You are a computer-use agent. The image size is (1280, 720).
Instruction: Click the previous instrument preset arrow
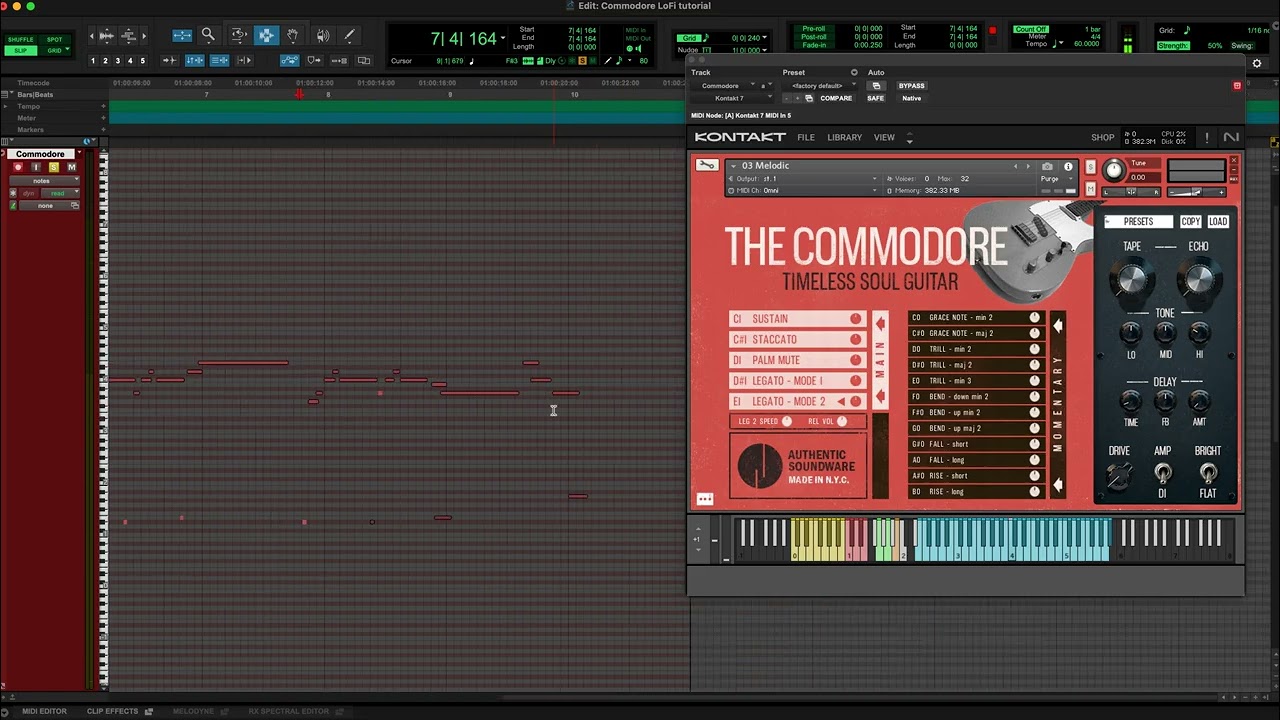tap(1016, 166)
